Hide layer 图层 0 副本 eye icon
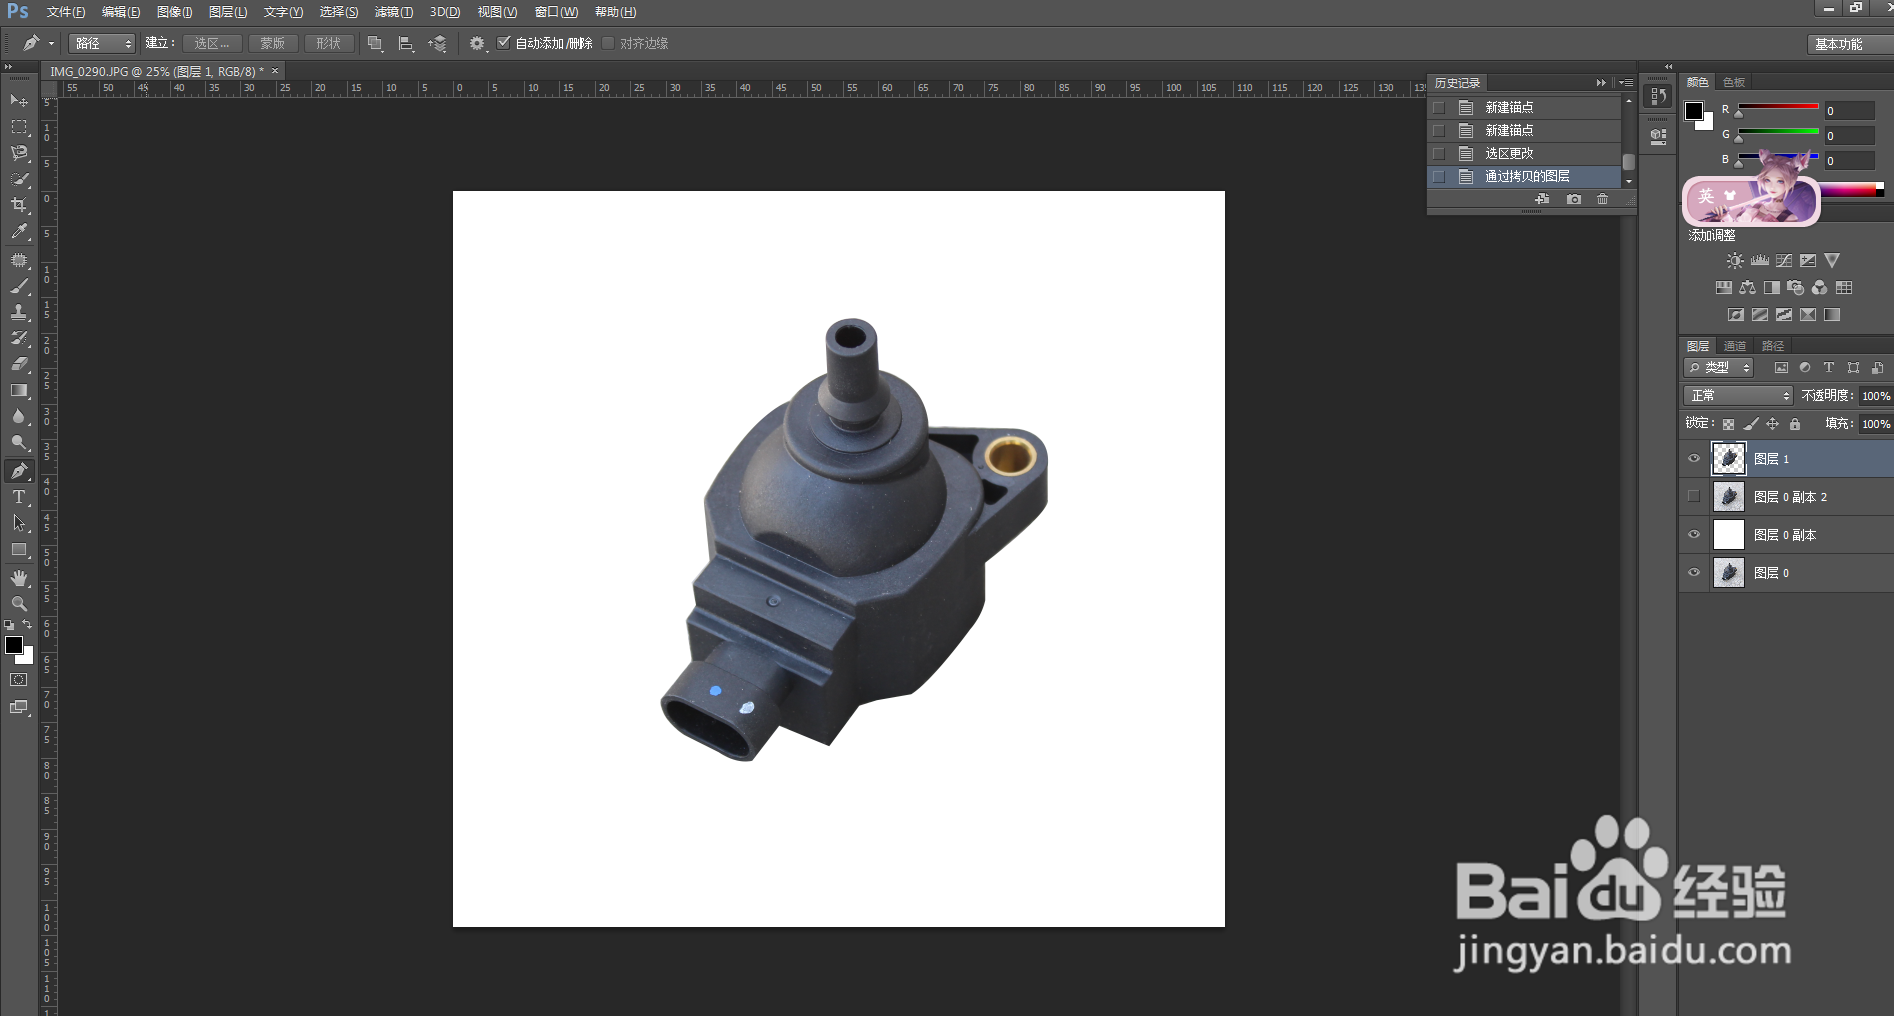 pos(1694,535)
